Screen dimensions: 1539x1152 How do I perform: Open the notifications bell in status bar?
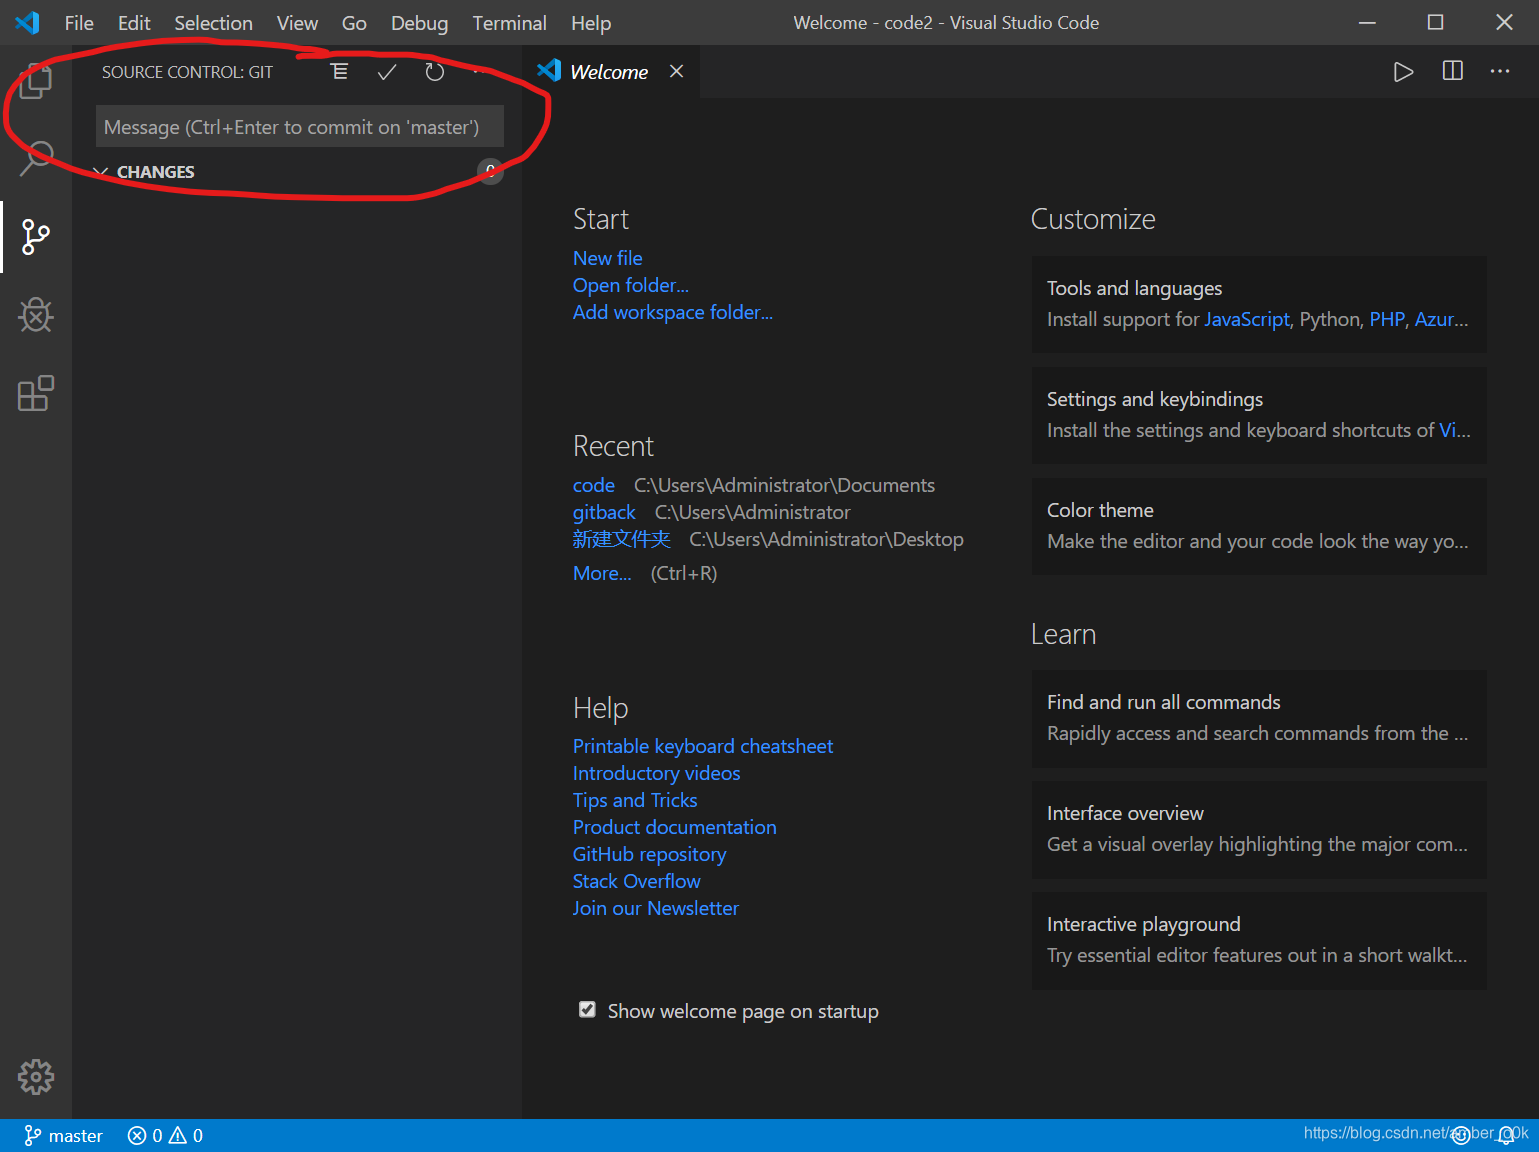tap(1506, 1135)
